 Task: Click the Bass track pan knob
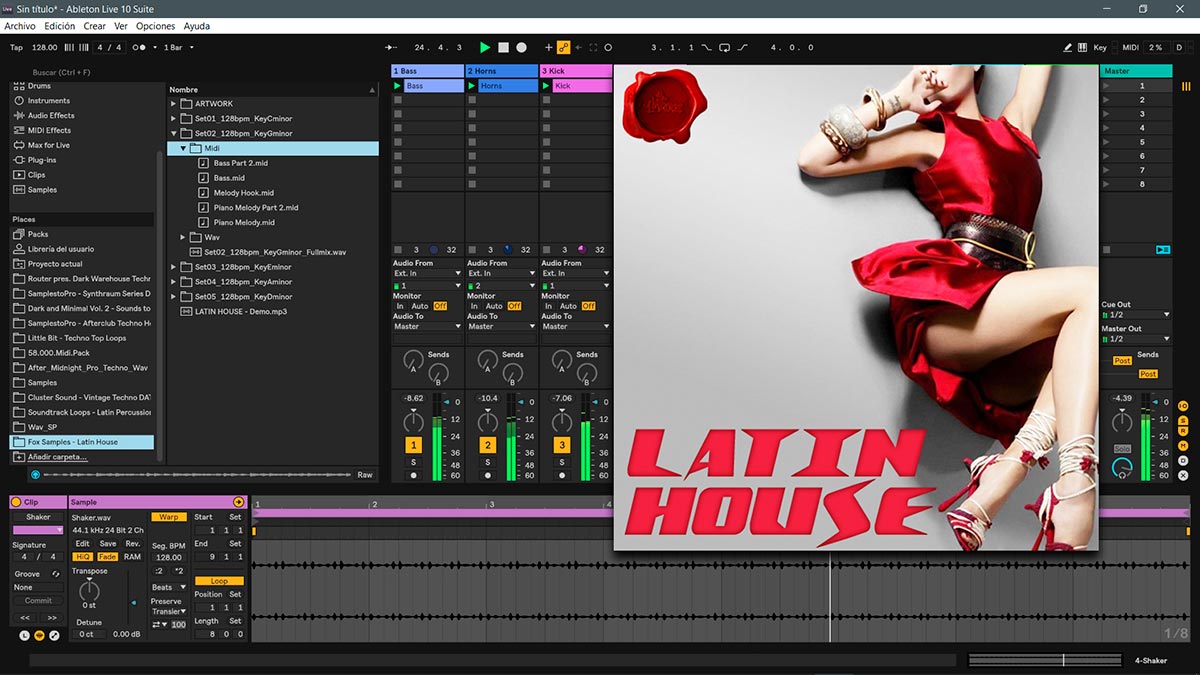point(412,420)
